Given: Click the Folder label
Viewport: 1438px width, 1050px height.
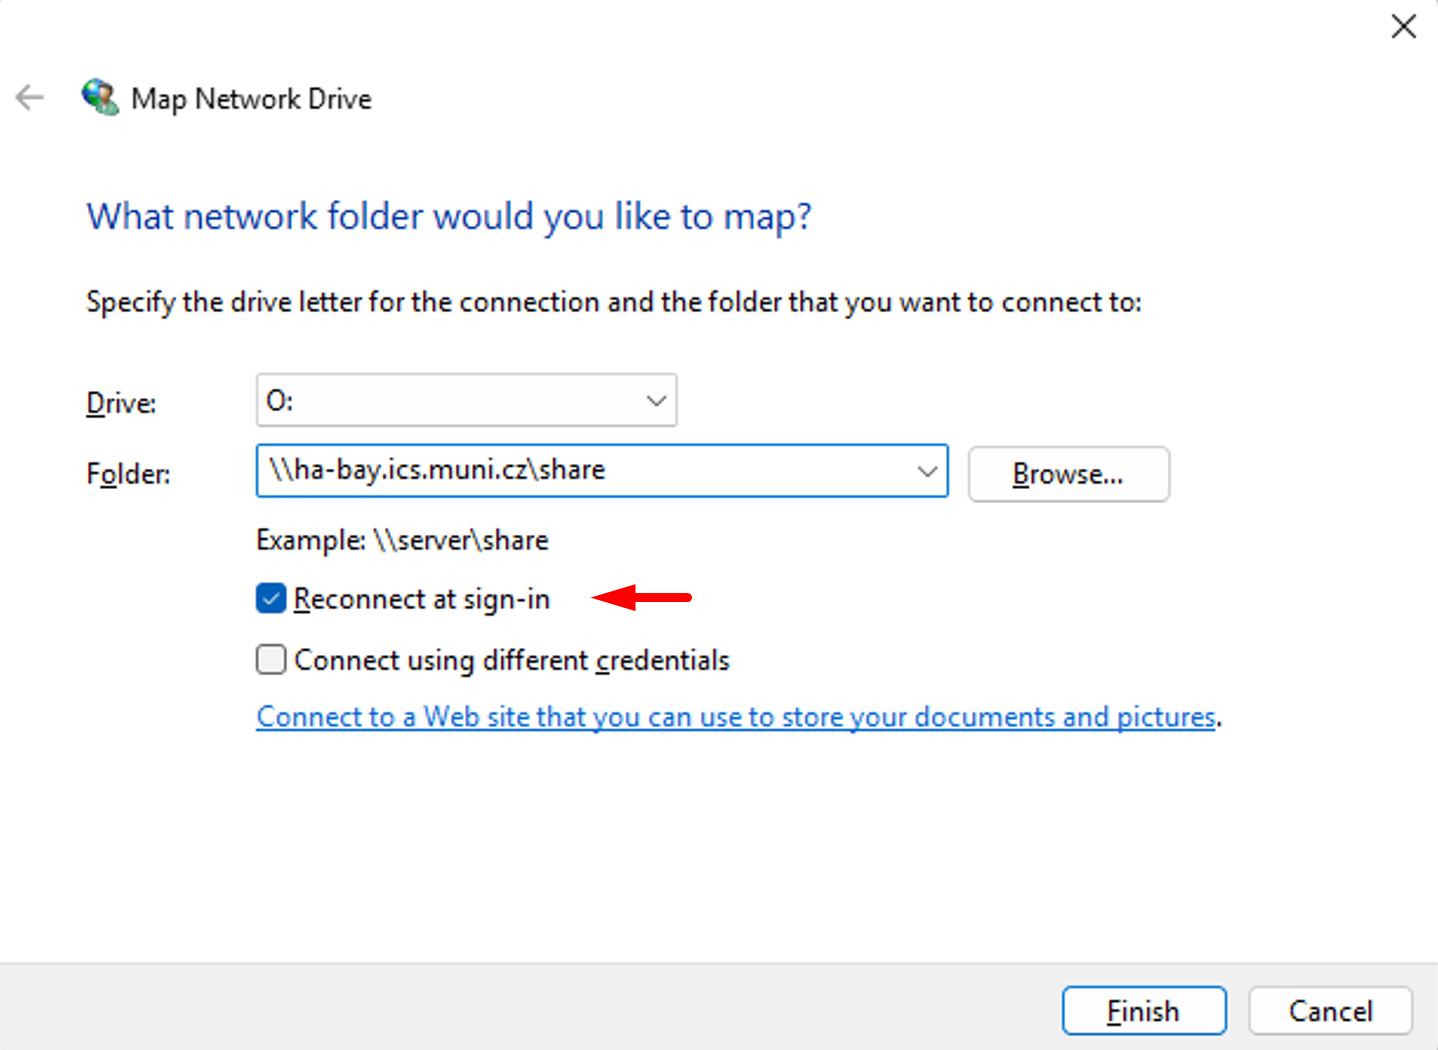Looking at the screenshot, I should 128,474.
